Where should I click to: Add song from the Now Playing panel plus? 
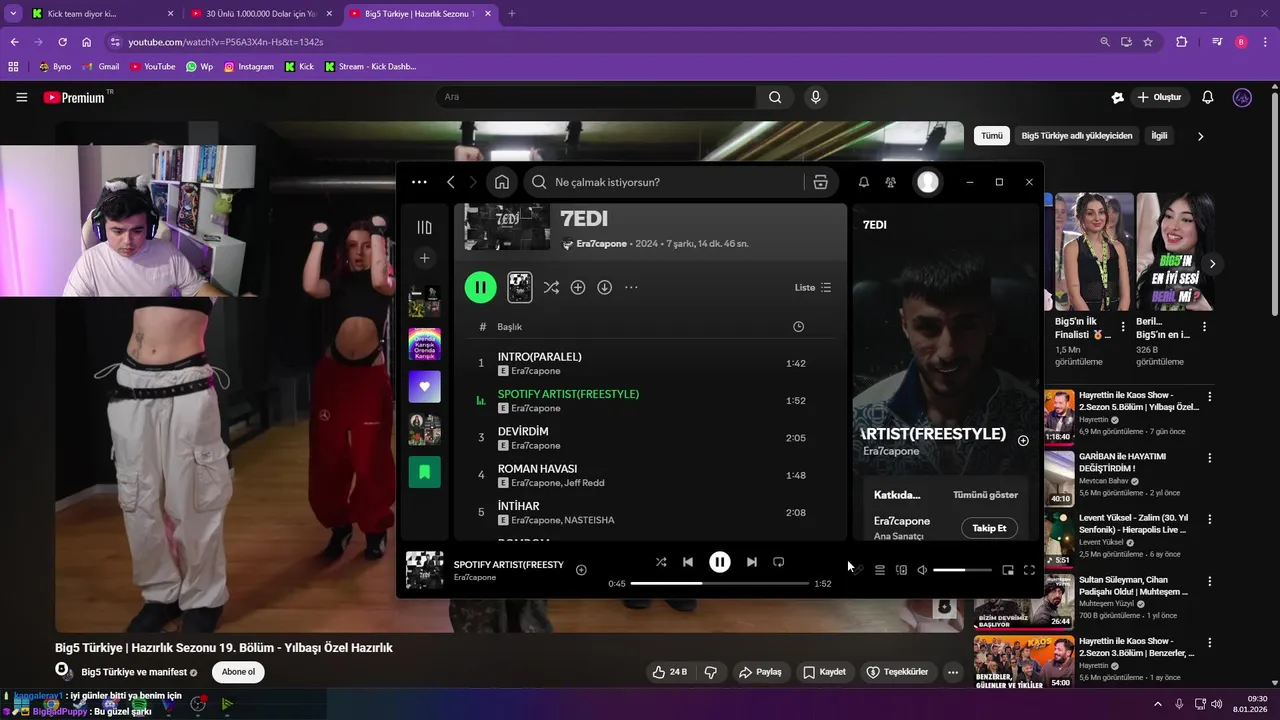point(1023,440)
